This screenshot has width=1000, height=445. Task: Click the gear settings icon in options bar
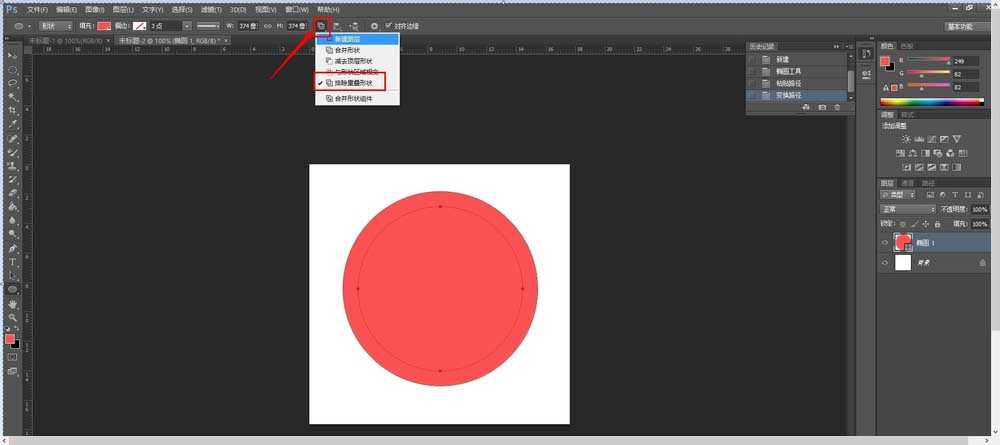click(374, 25)
